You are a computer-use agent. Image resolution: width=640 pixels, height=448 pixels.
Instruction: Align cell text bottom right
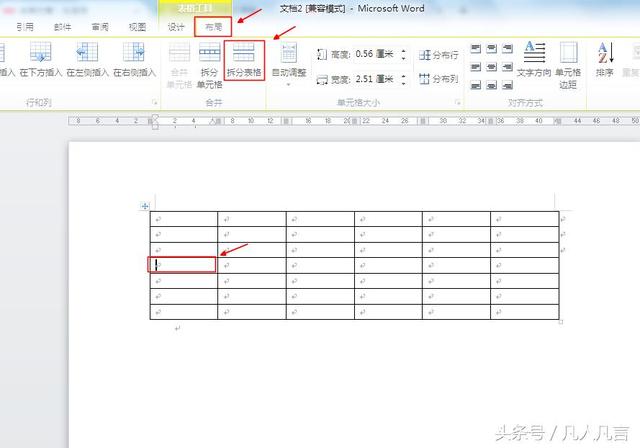coord(507,85)
